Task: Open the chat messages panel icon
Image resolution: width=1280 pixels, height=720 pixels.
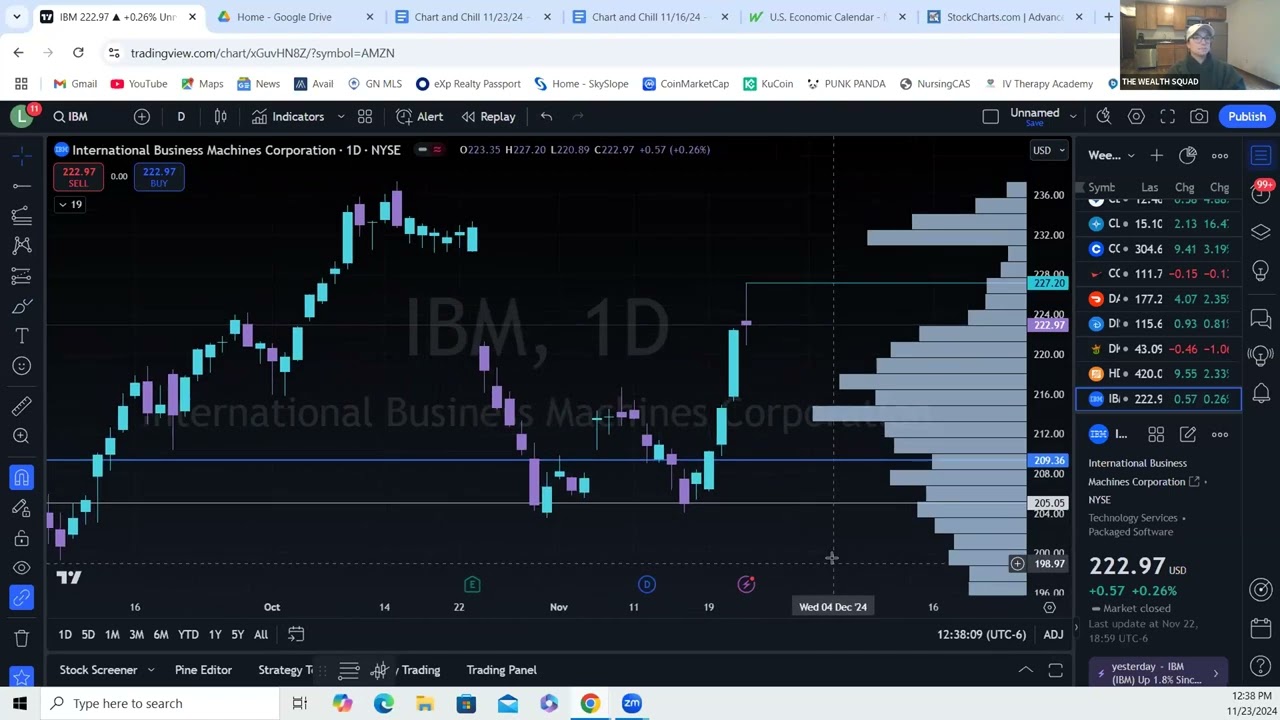Action: click(1261, 319)
